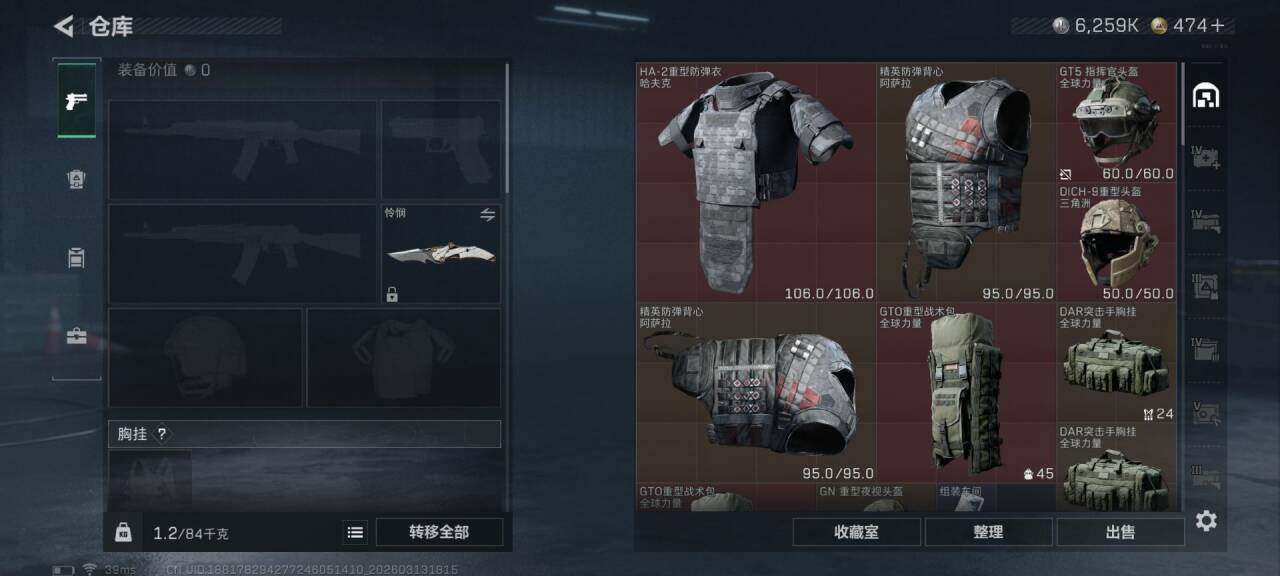Go back using the 仓库 arrow
This screenshot has height=576, width=1280.
[65, 26]
